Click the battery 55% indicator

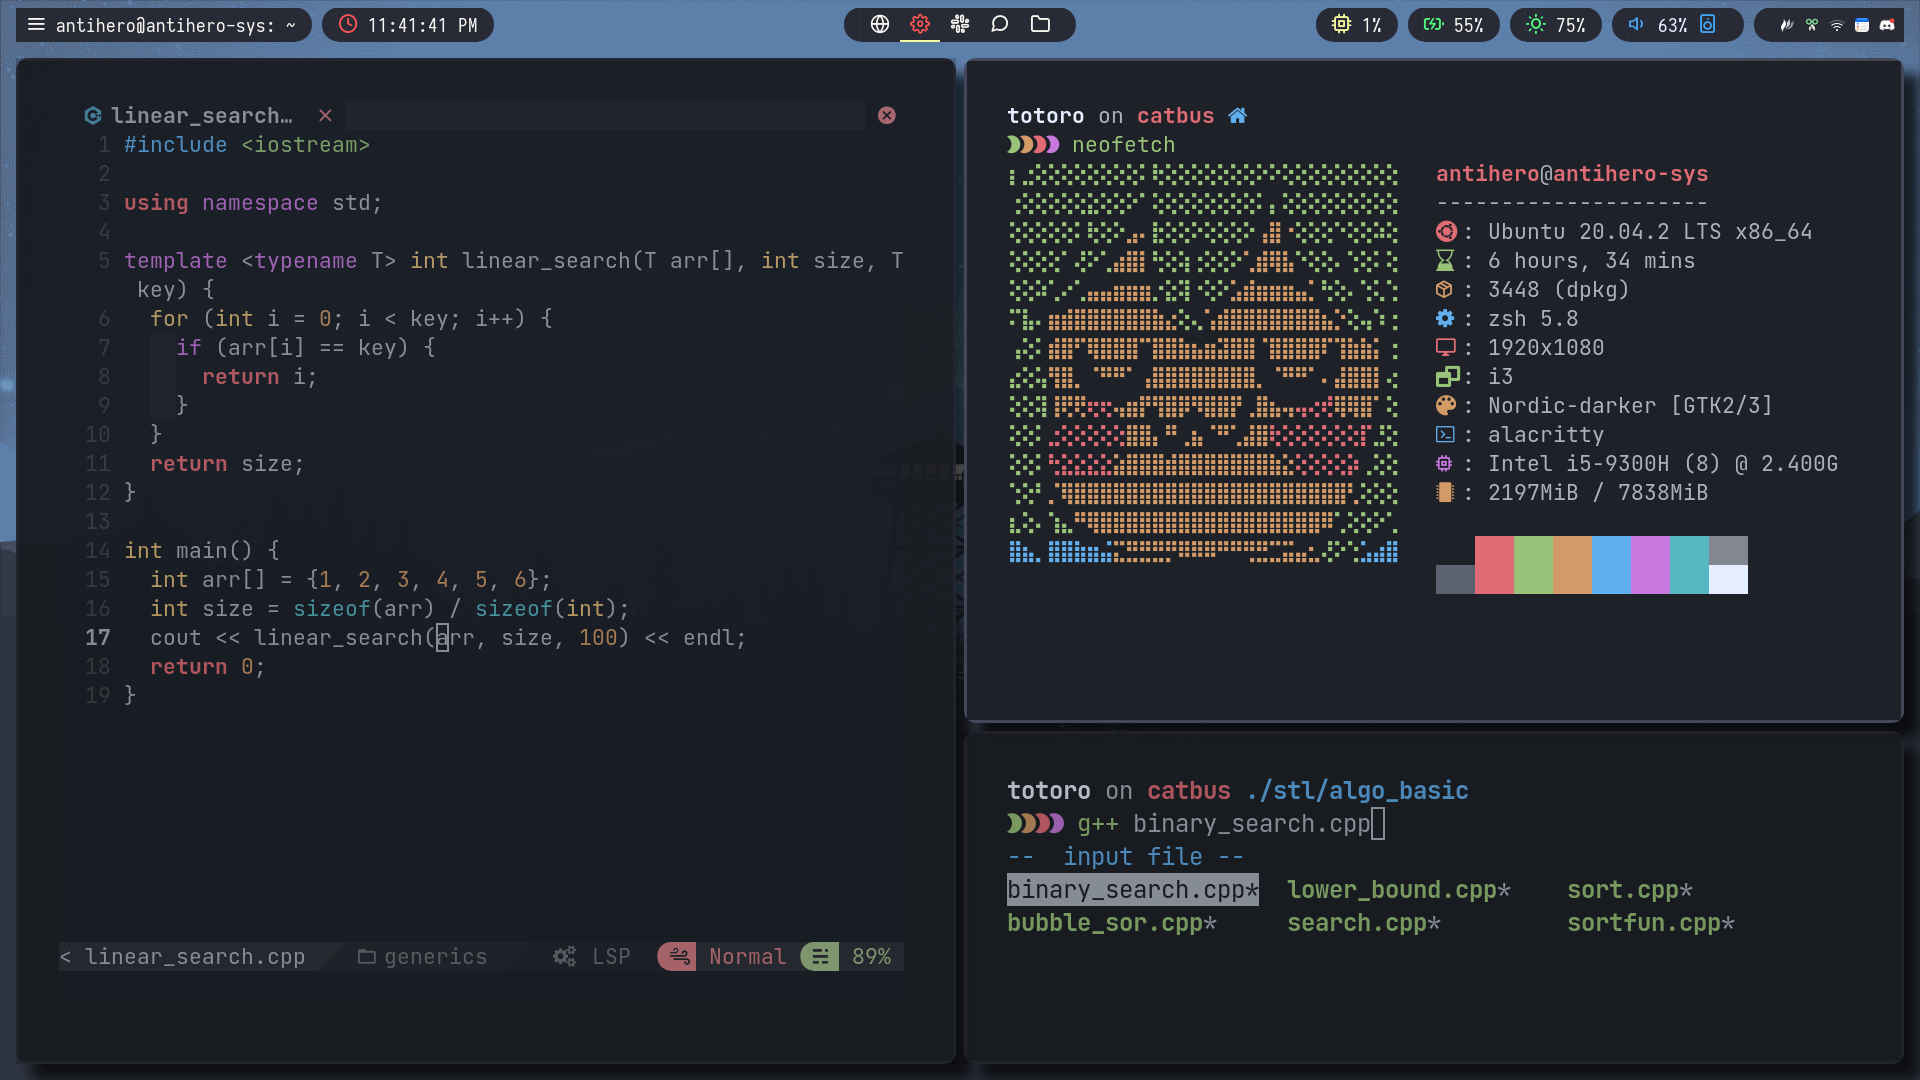coord(1453,25)
